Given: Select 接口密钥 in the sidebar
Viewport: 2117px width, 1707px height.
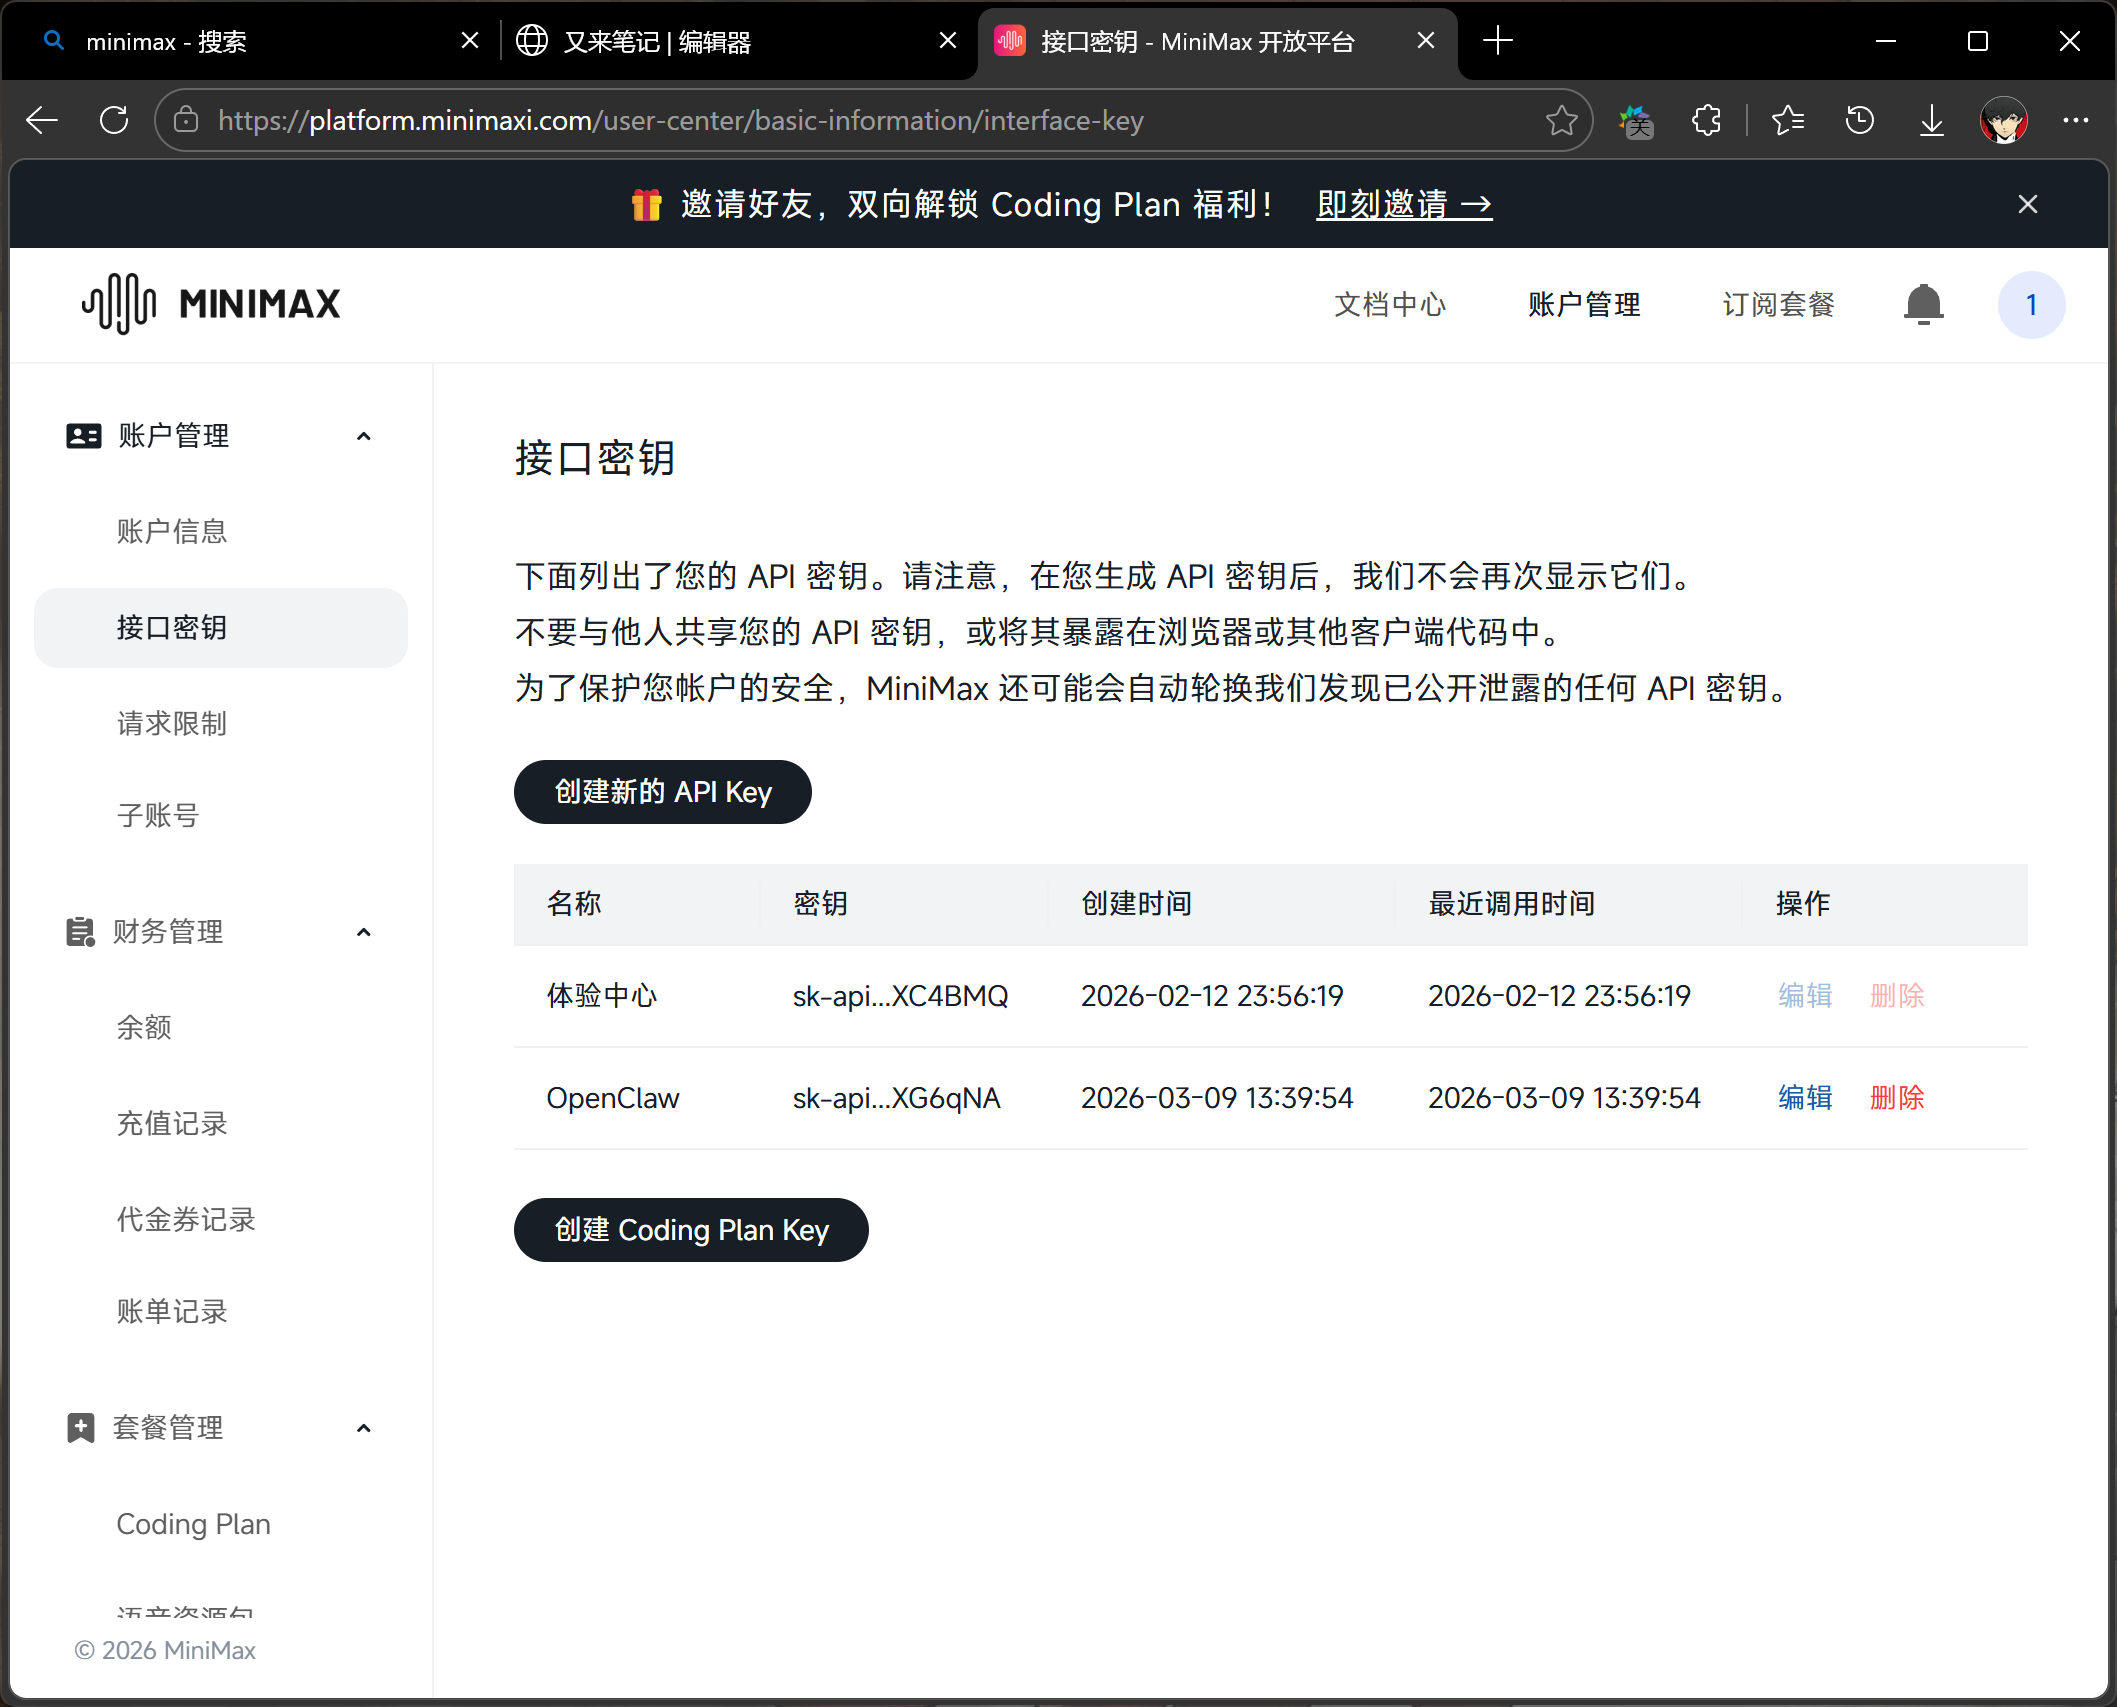Looking at the screenshot, I should pyautogui.click(x=221, y=628).
